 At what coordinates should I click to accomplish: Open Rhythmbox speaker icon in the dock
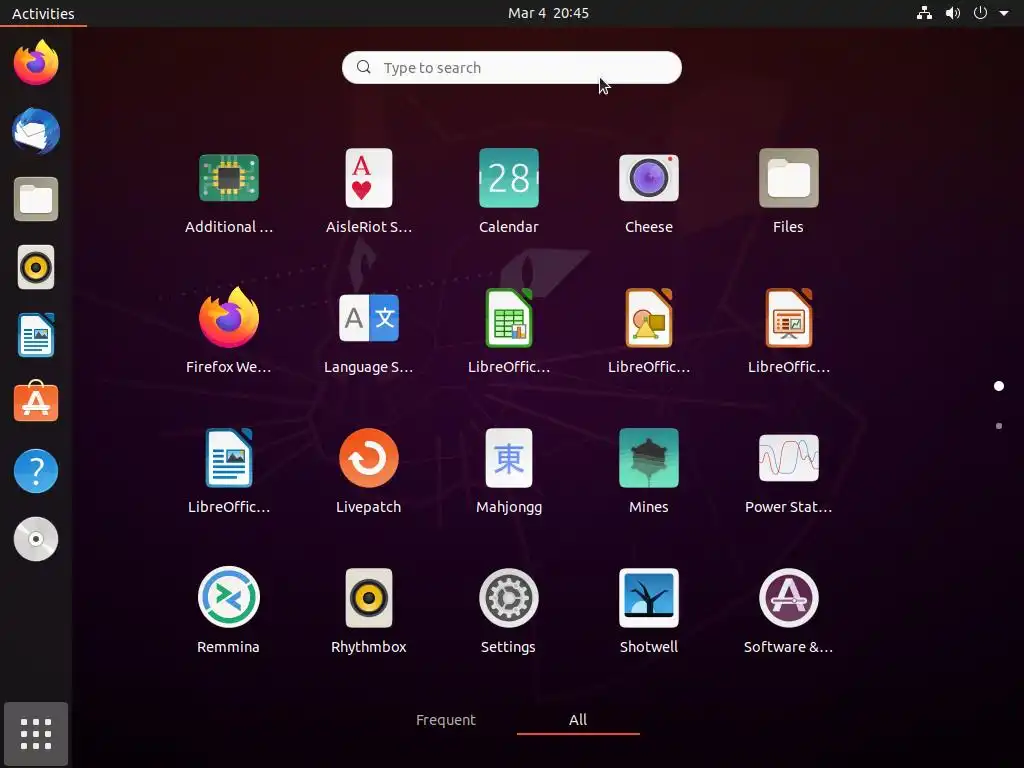tap(36, 267)
